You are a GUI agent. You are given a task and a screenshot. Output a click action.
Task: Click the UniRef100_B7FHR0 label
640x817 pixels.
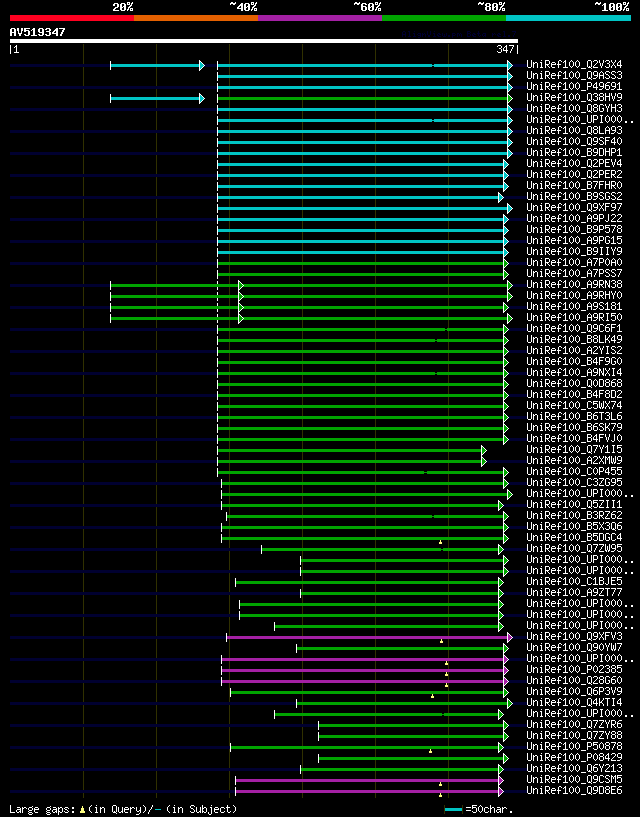(574, 185)
